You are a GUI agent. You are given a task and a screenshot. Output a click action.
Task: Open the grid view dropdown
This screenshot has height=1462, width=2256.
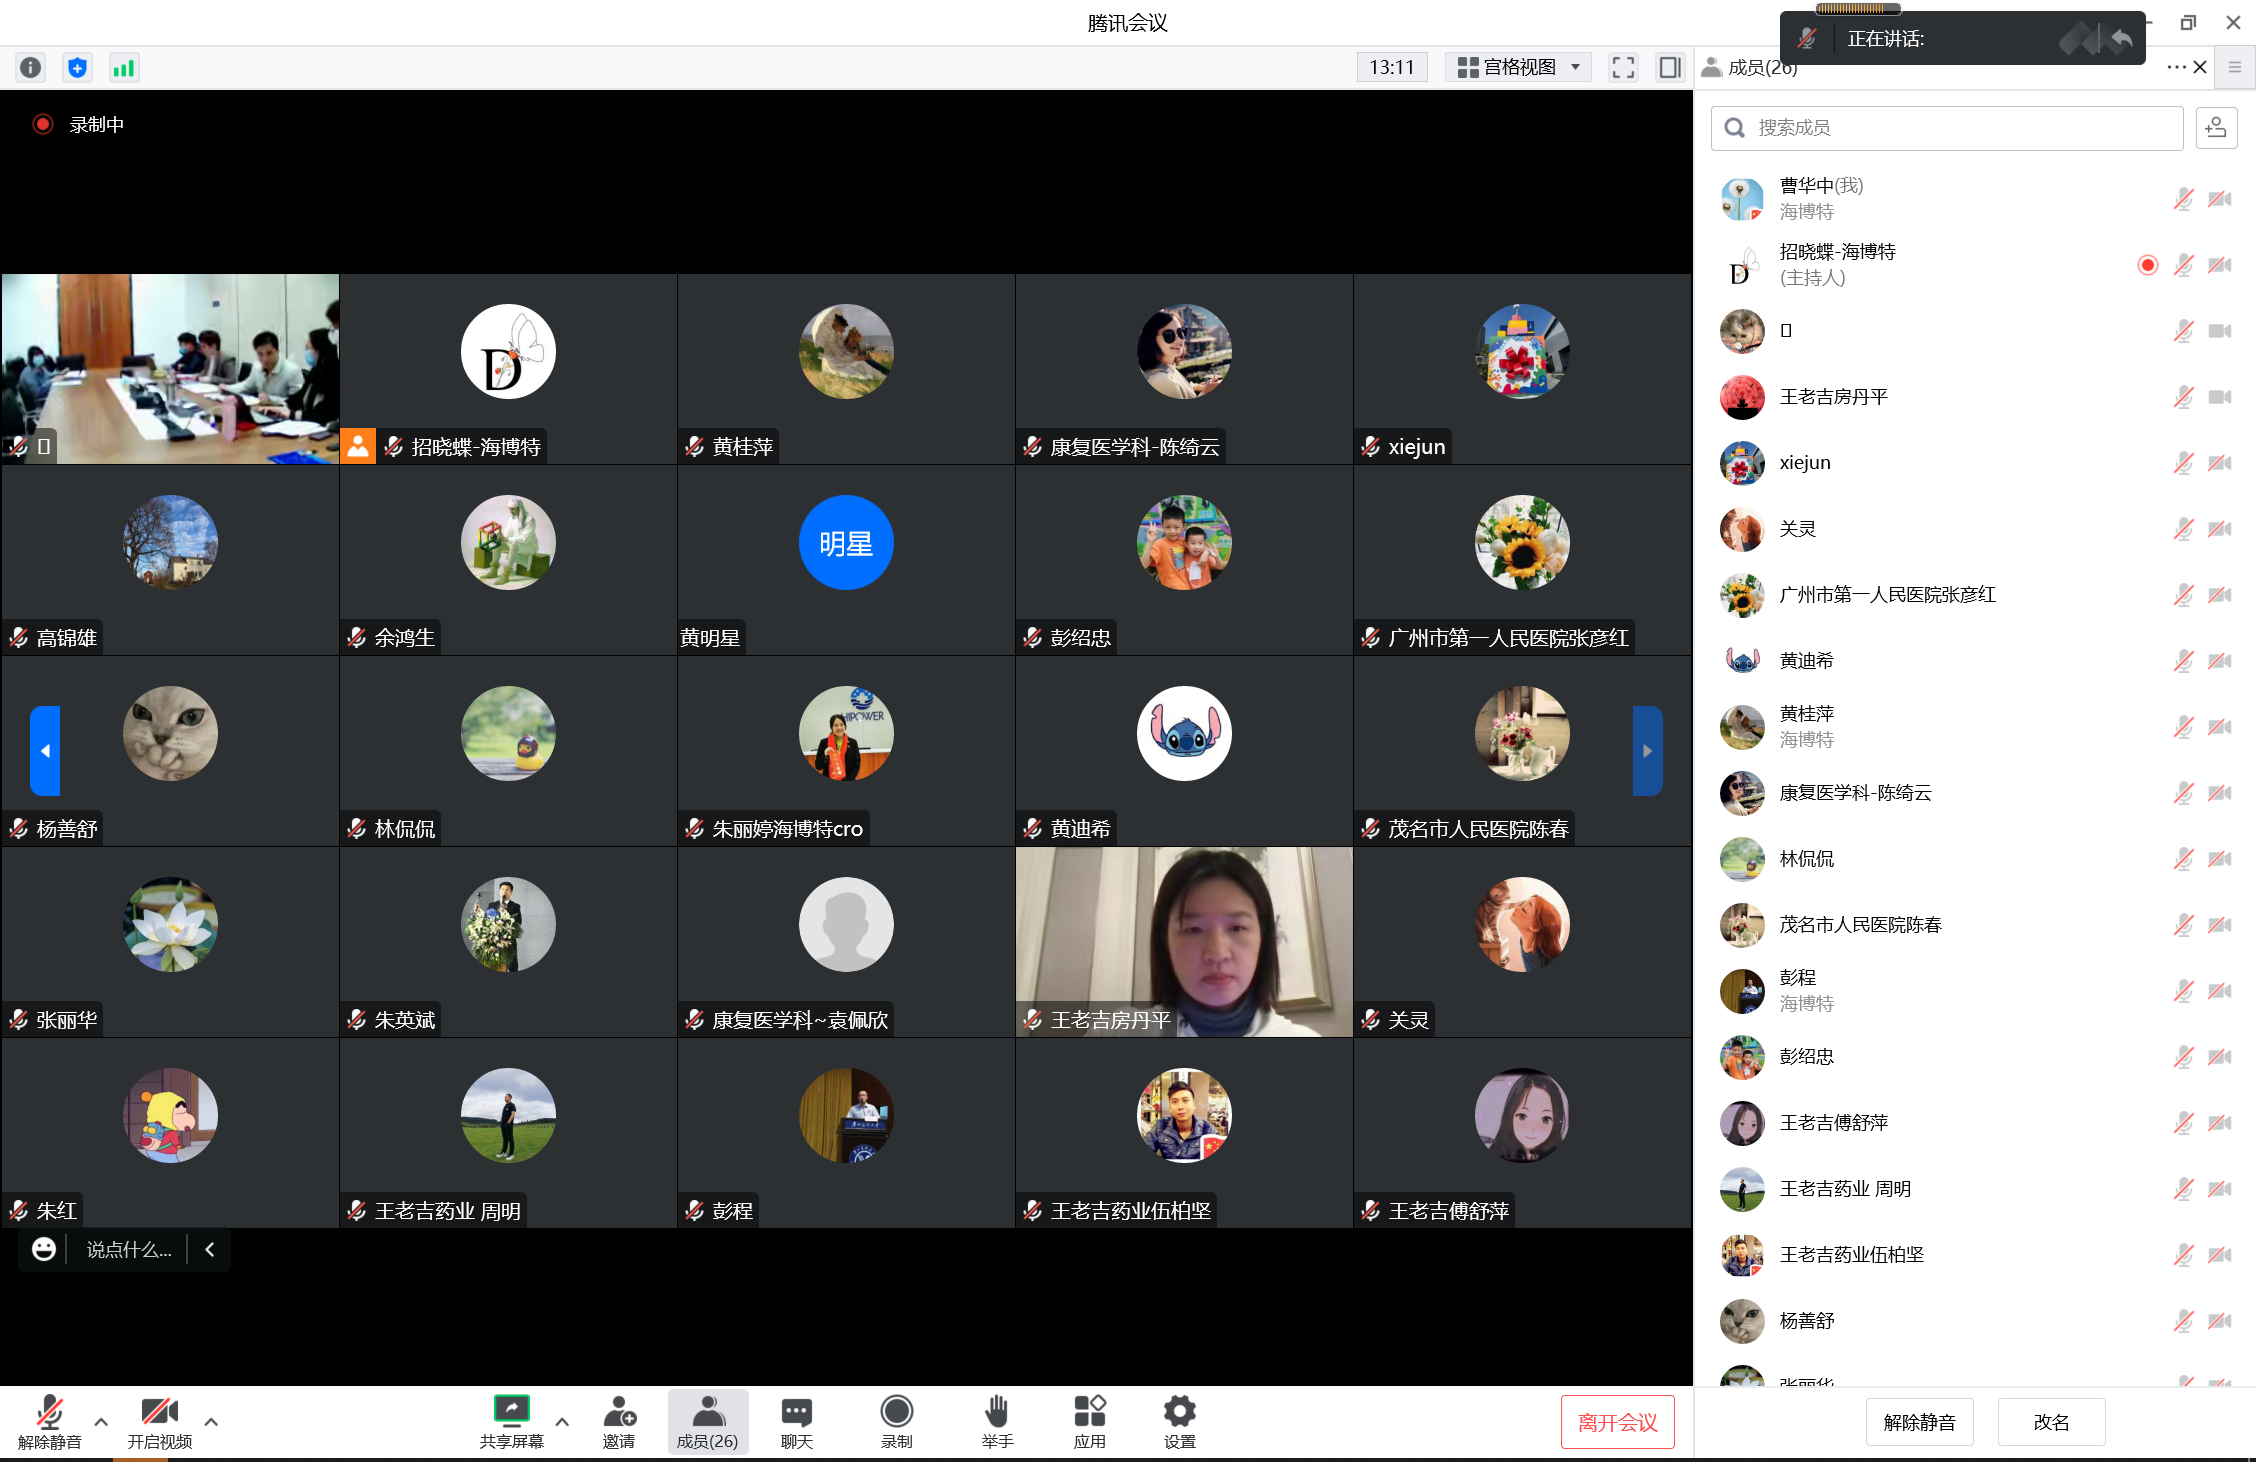pyautogui.click(x=1517, y=68)
